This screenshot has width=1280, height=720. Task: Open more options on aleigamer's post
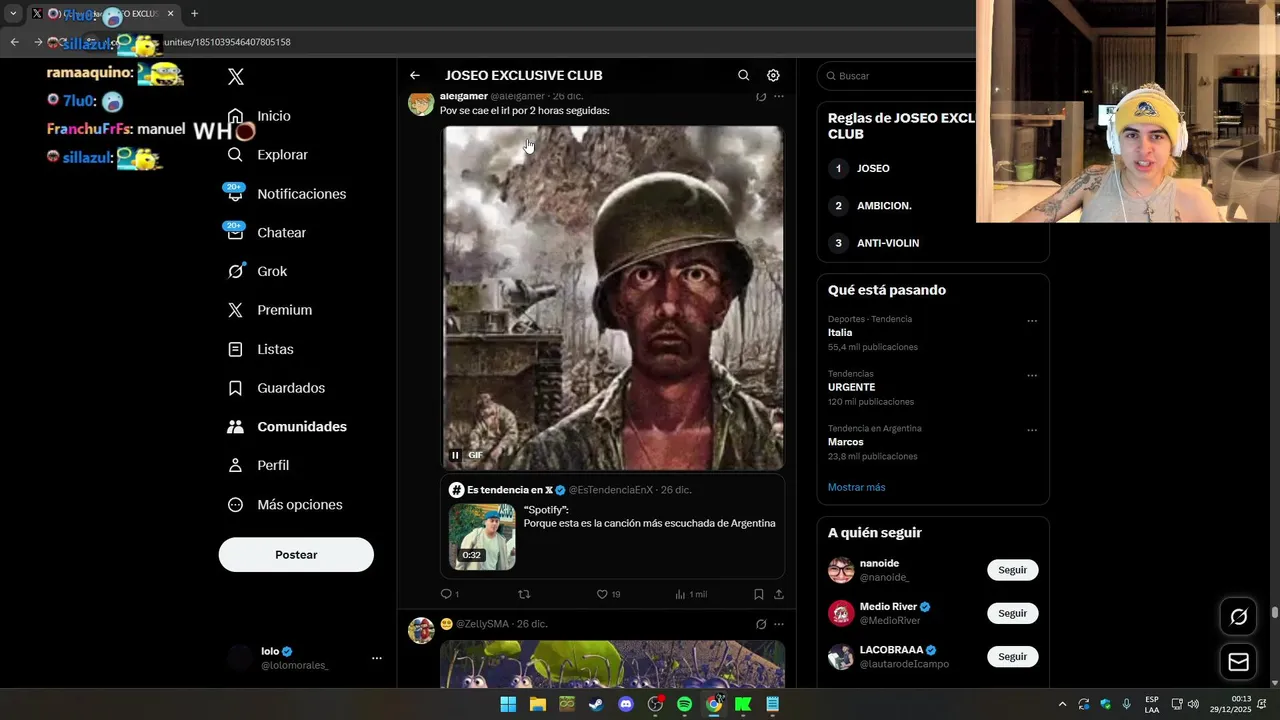click(779, 97)
